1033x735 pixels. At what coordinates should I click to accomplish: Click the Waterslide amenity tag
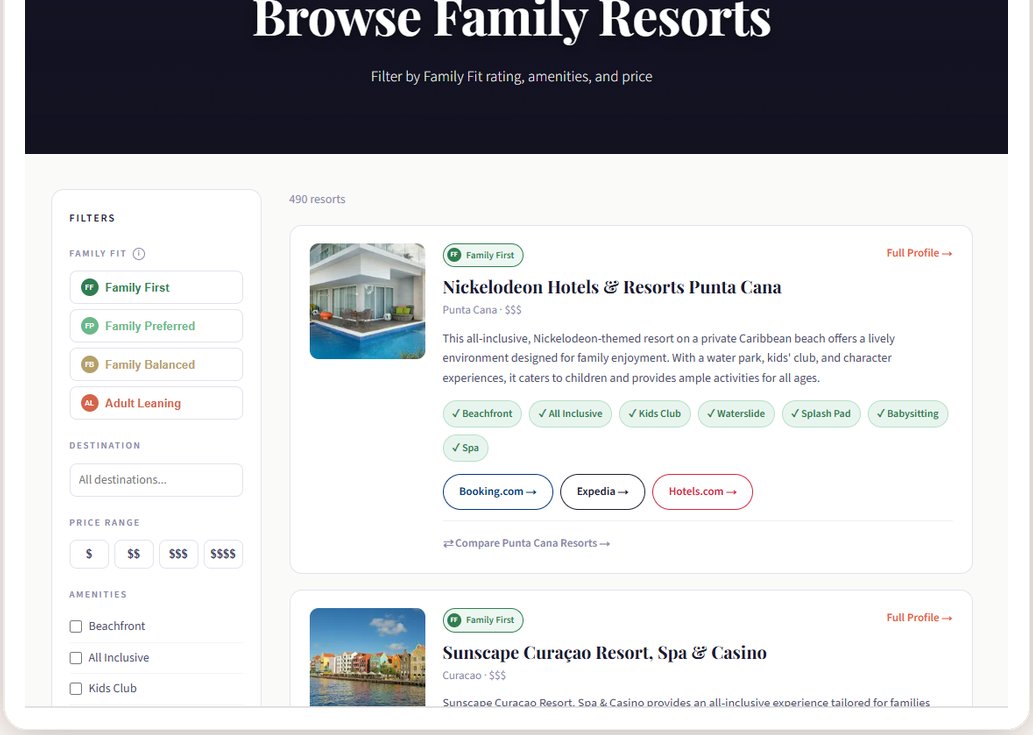coord(737,414)
